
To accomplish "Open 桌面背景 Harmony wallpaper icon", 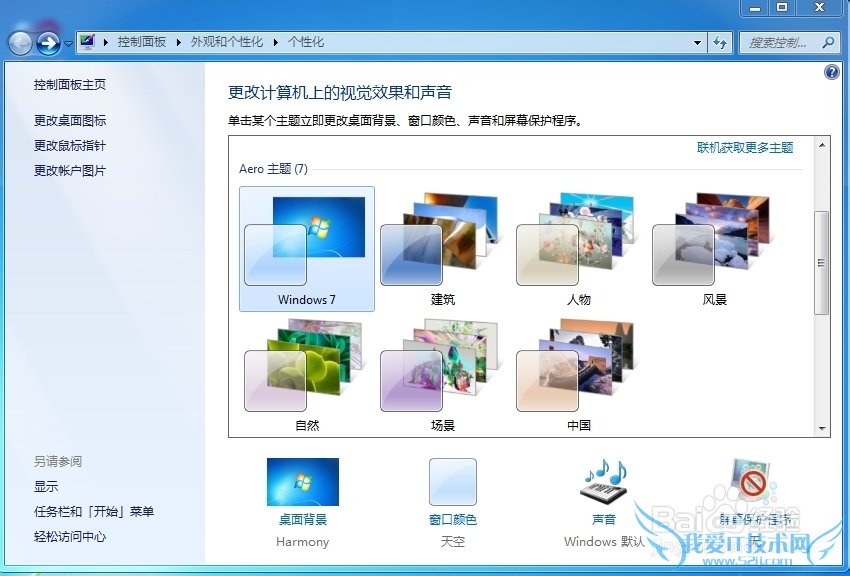I will (302, 482).
